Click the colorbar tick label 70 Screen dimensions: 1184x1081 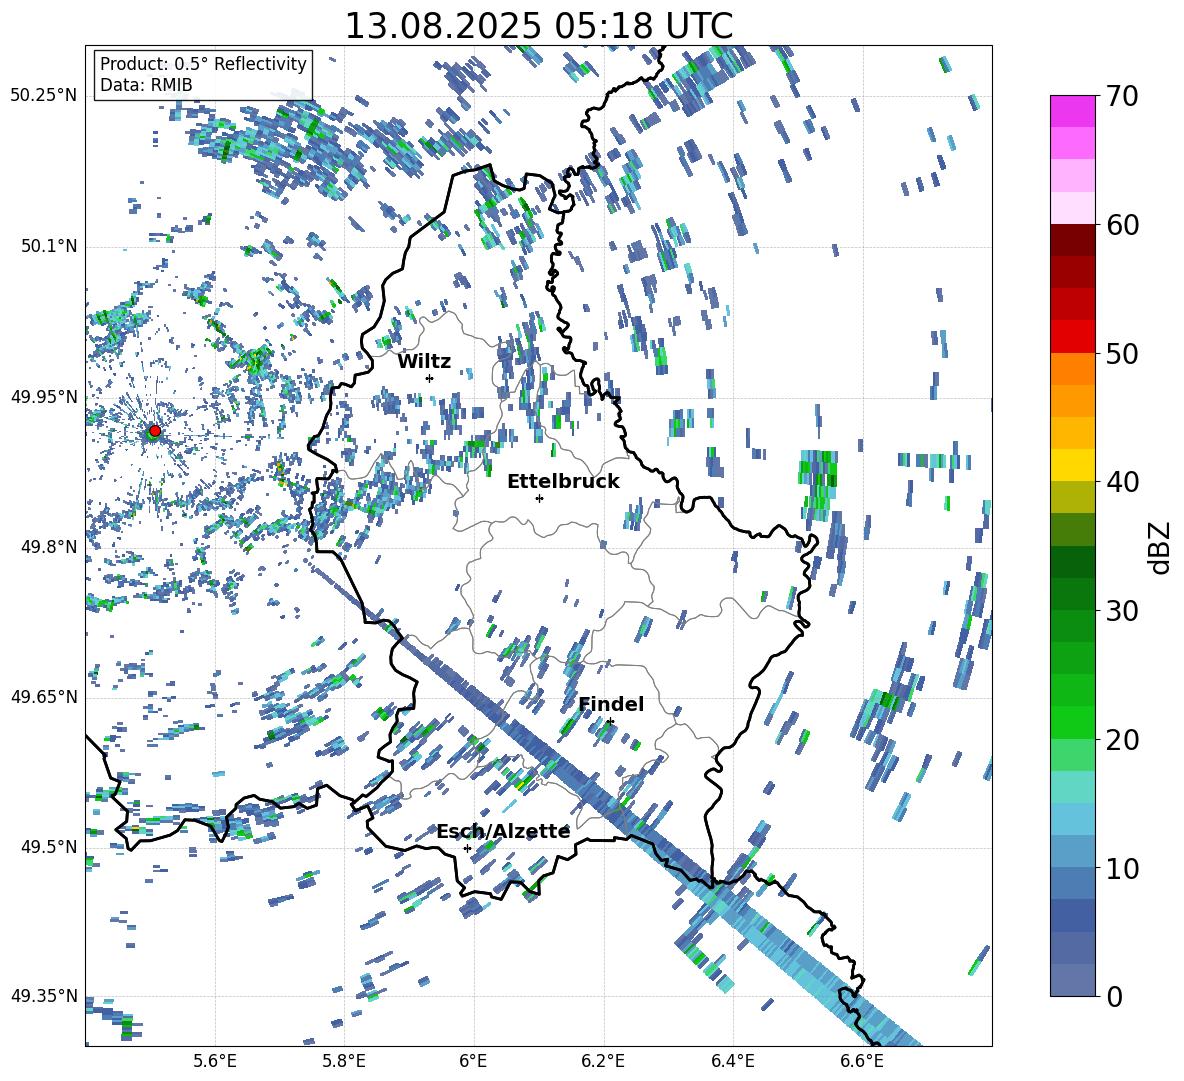pyautogui.click(x=1121, y=97)
